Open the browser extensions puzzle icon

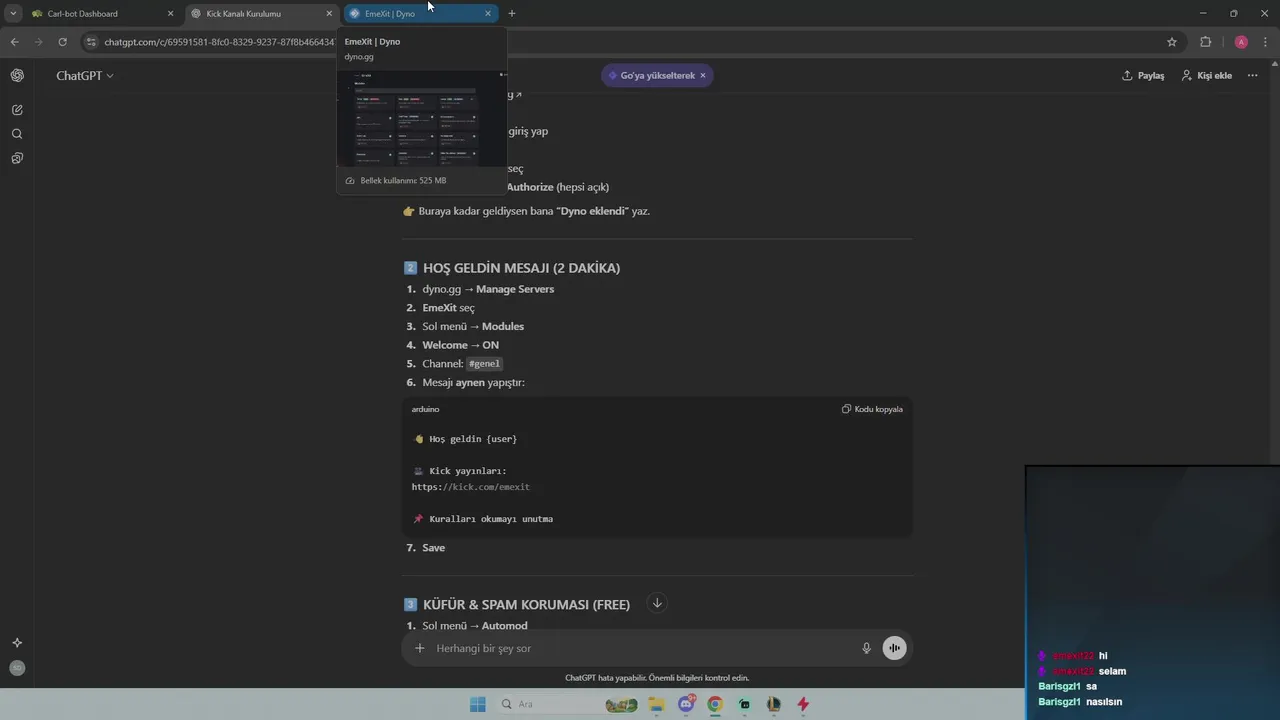pyautogui.click(x=1205, y=42)
